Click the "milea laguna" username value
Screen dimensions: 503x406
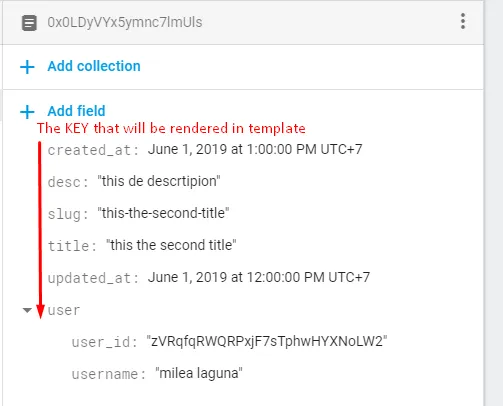199,373
